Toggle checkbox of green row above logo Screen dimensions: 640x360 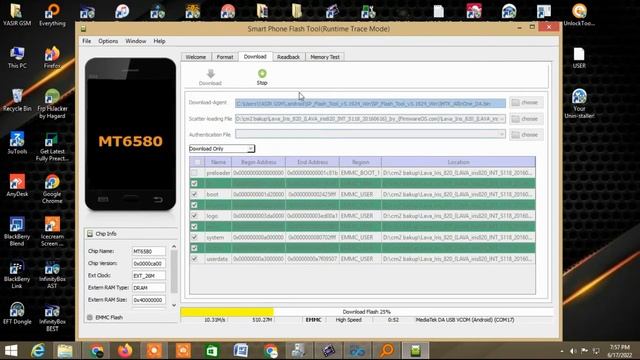tap(194, 205)
